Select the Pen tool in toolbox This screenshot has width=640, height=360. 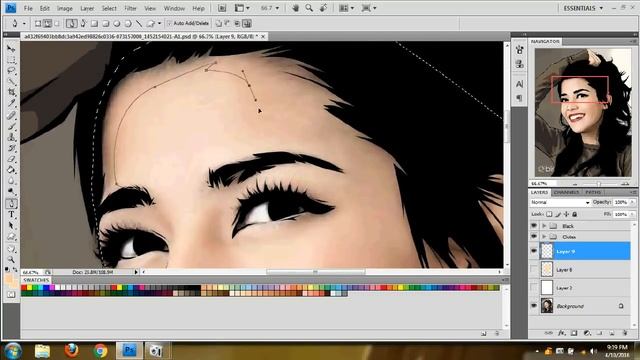click(11, 203)
